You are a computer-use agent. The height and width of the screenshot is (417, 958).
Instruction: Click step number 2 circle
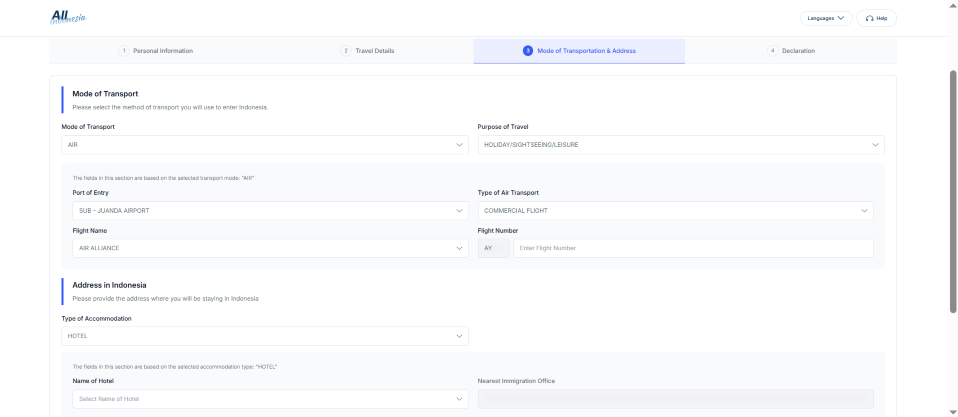tap(346, 51)
